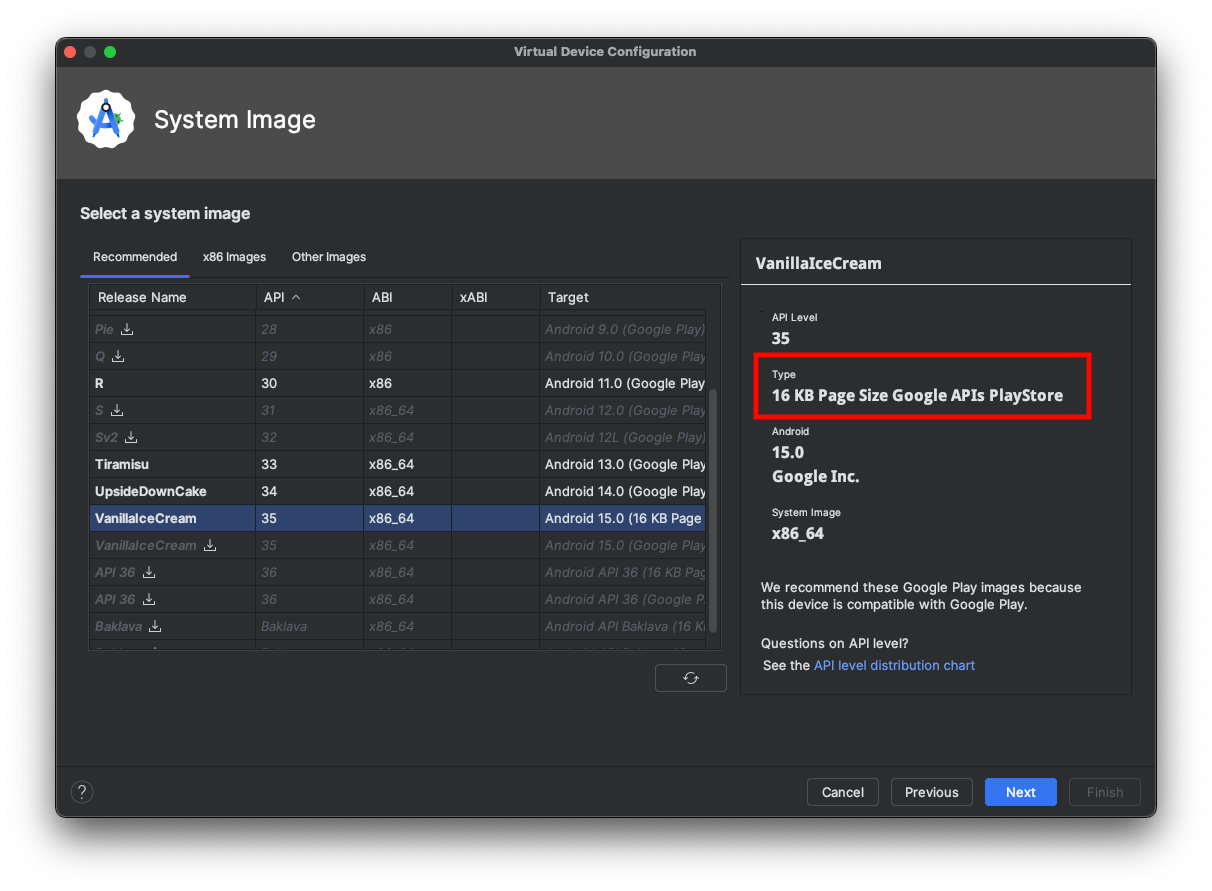Click the Android 12L target cell
Screen dimensions: 1212x891
[624, 437]
